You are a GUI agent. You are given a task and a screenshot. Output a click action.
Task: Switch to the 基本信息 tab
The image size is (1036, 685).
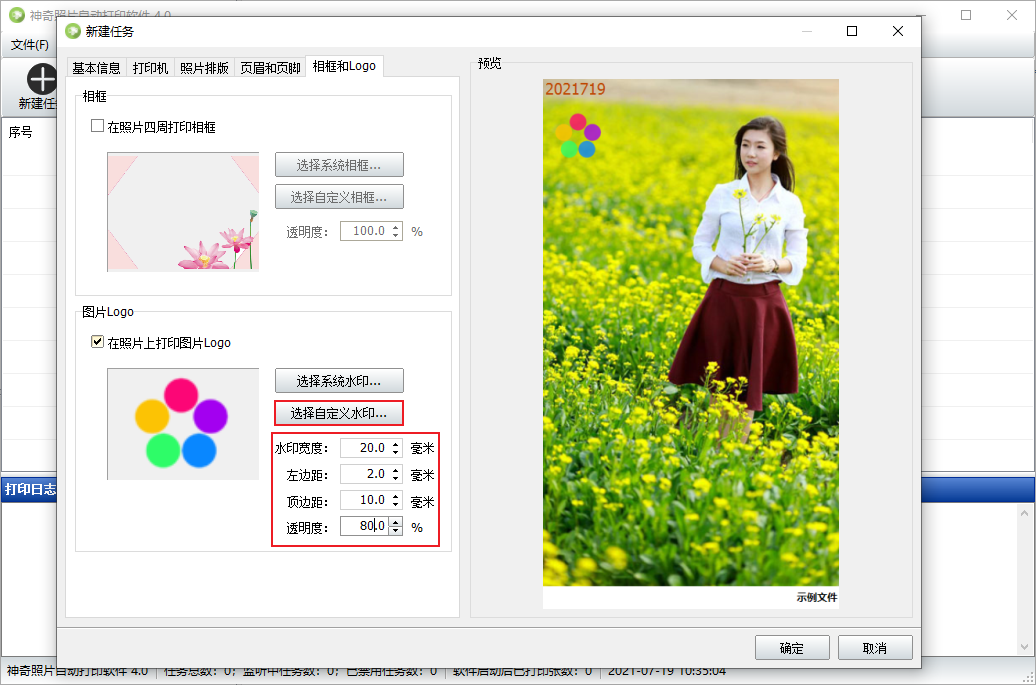tap(96, 68)
